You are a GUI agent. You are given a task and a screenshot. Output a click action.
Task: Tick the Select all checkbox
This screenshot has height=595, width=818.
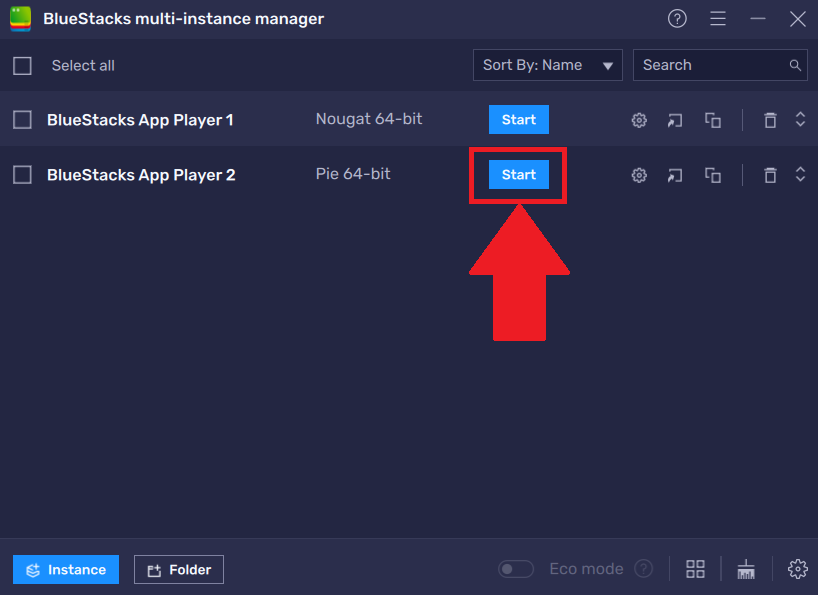click(22, 66)
